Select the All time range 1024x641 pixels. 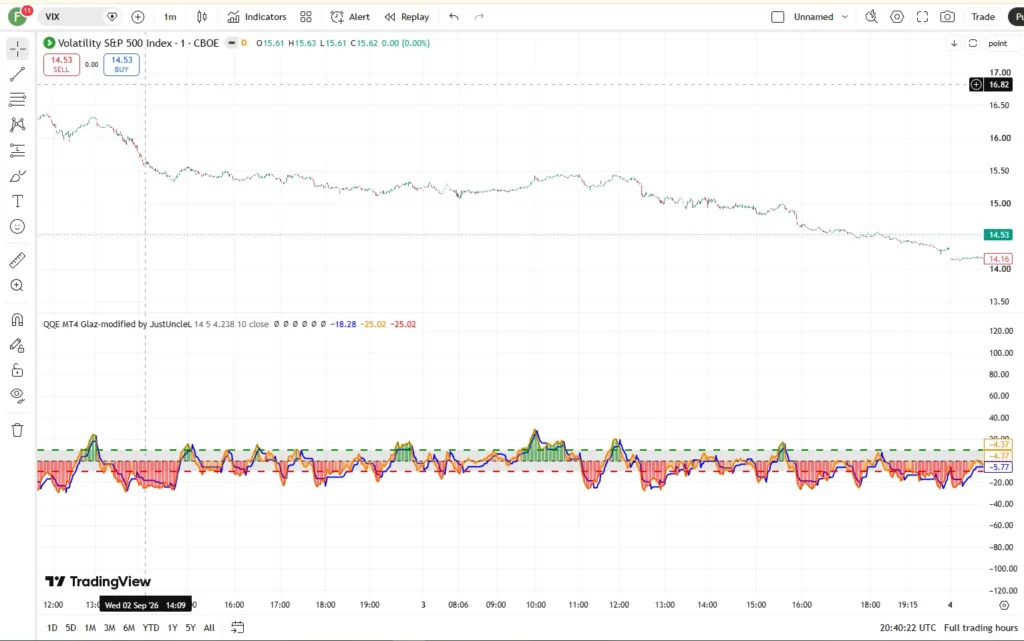coord(209,627)
